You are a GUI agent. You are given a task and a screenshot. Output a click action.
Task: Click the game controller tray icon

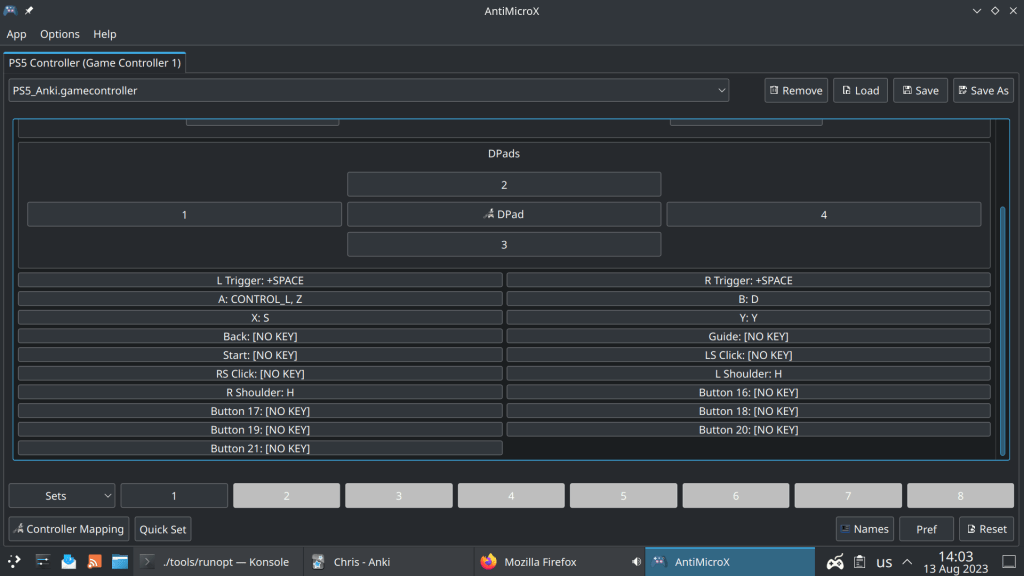tap(834, 562)
